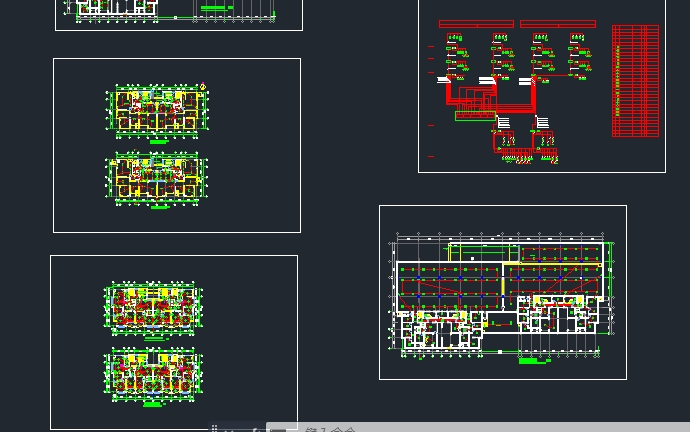
Task: Click the command line drag grip handle
Action: click(214, 428)
